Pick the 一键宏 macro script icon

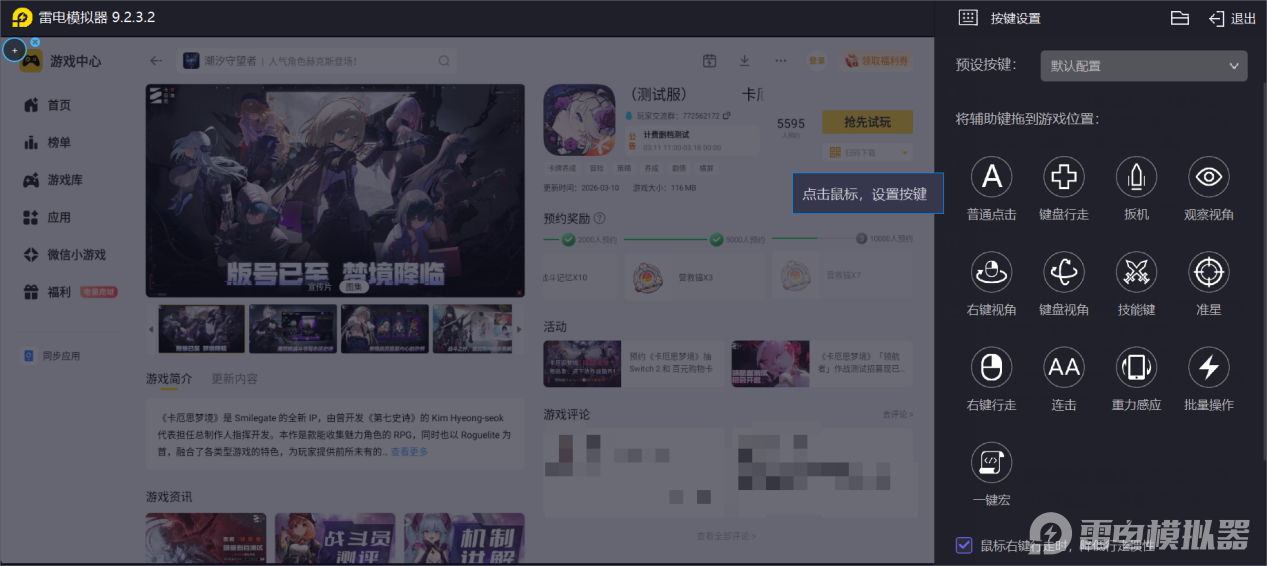point(991,462)
